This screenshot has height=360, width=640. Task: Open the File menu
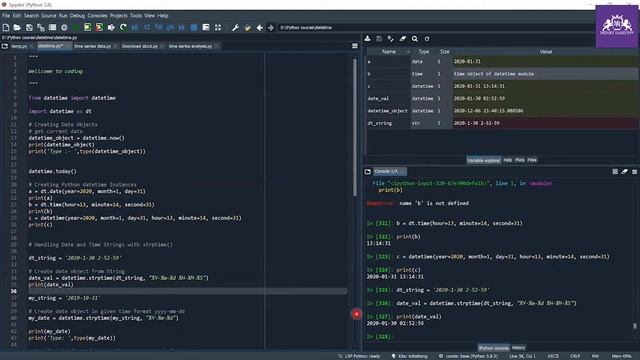pos(6,16)
